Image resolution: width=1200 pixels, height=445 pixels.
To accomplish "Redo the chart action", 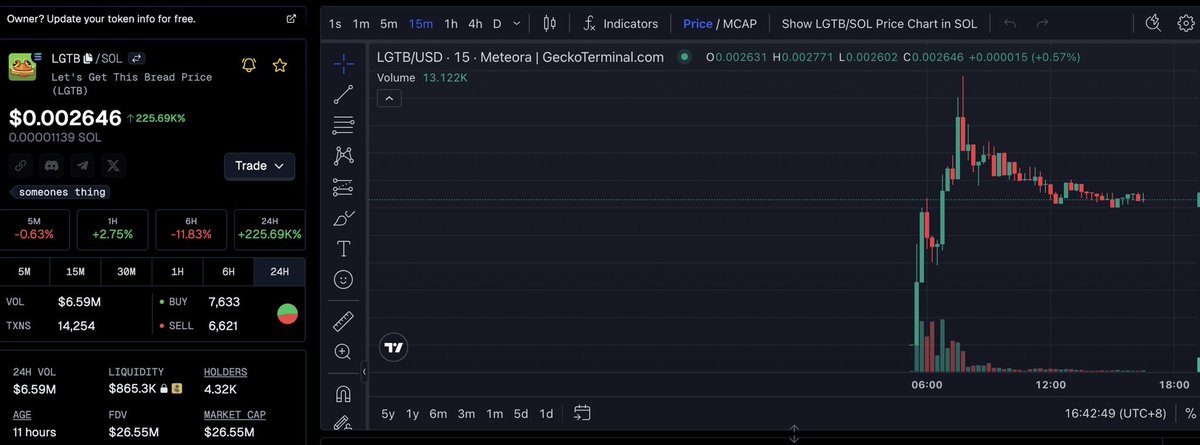I will 1042,23.
